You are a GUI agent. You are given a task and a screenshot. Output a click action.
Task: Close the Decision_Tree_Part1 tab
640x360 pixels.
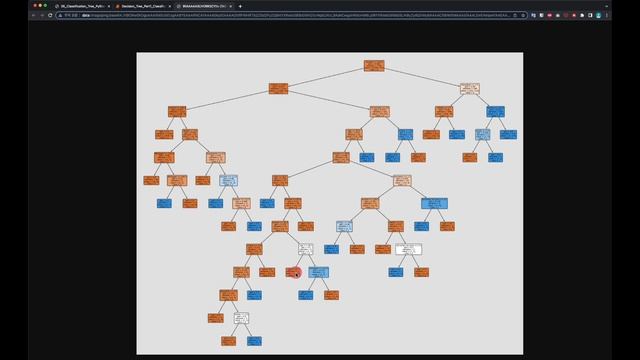[x=169, y=6]
